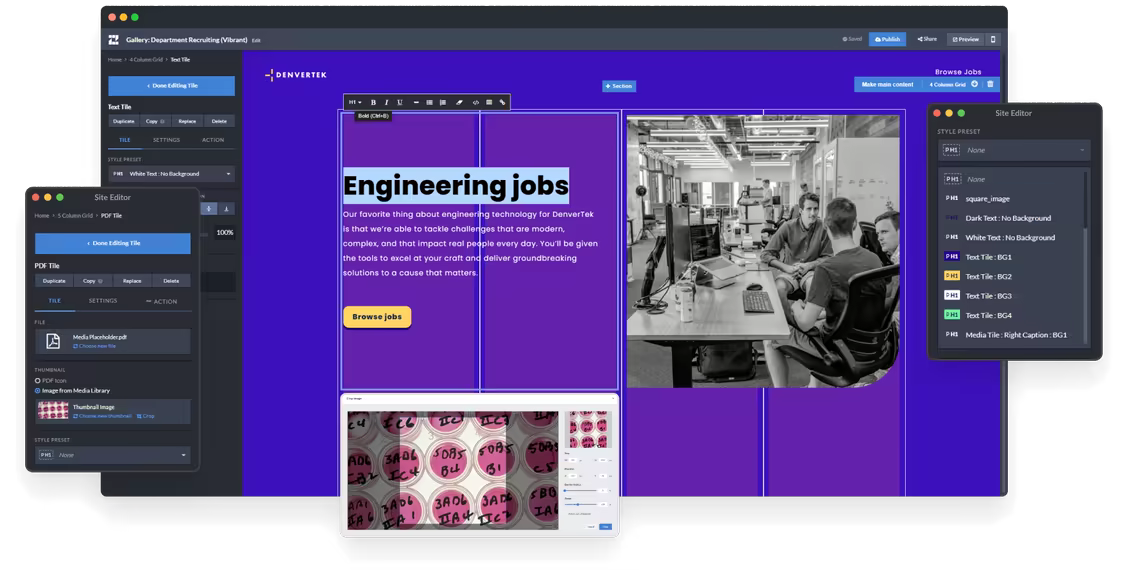Click Choose new file link
The image size is (1128, 582).
click(94, 346)
